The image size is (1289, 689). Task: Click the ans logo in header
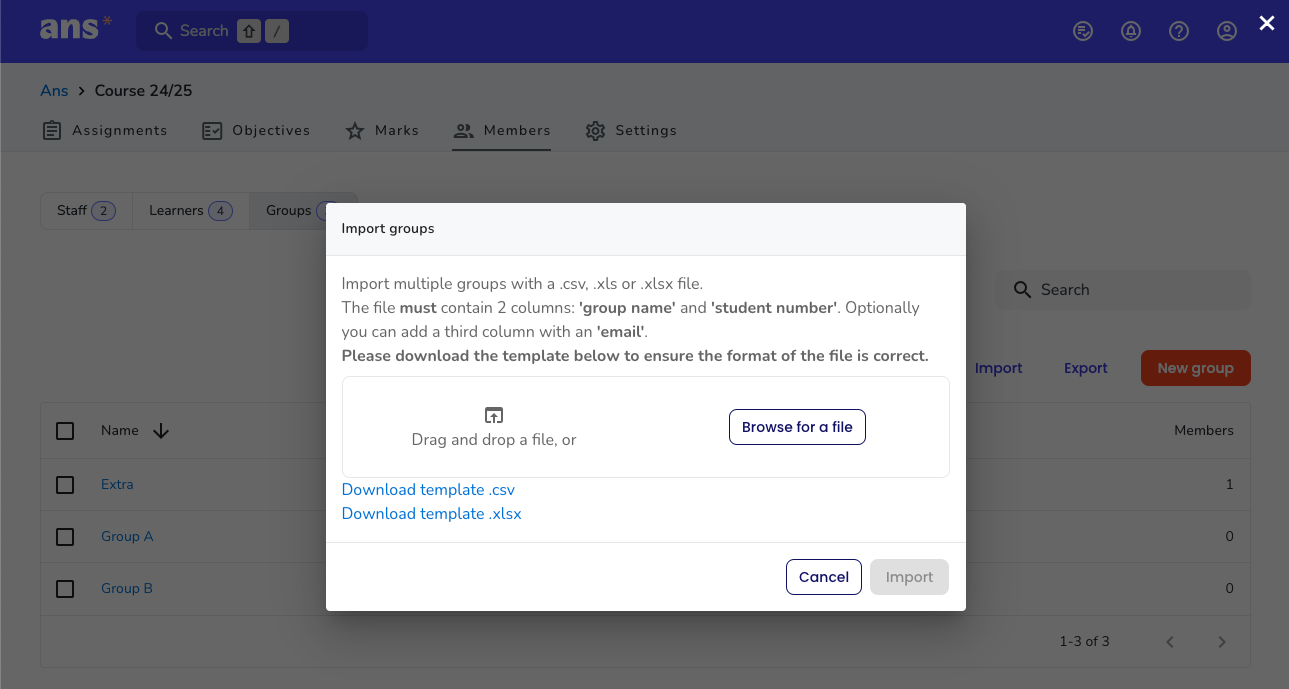[x=75, y=28]
